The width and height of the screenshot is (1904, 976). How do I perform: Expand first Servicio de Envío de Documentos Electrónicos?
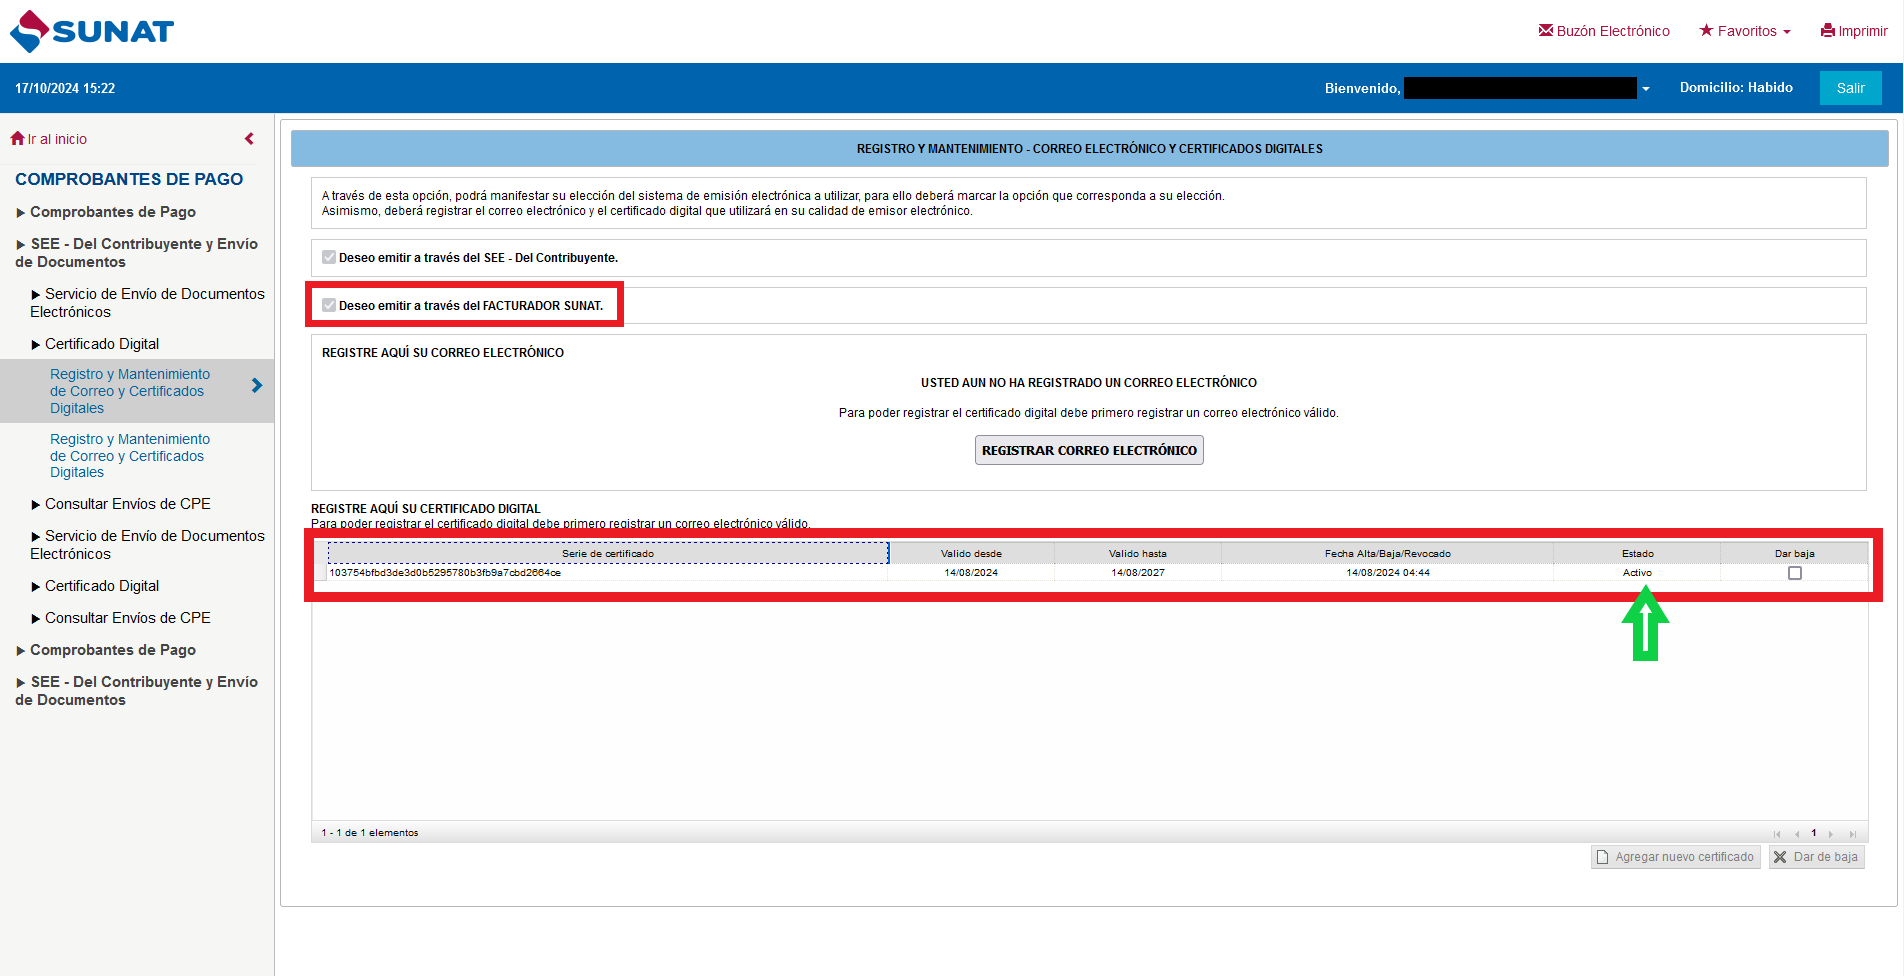[x=148, y=303]
